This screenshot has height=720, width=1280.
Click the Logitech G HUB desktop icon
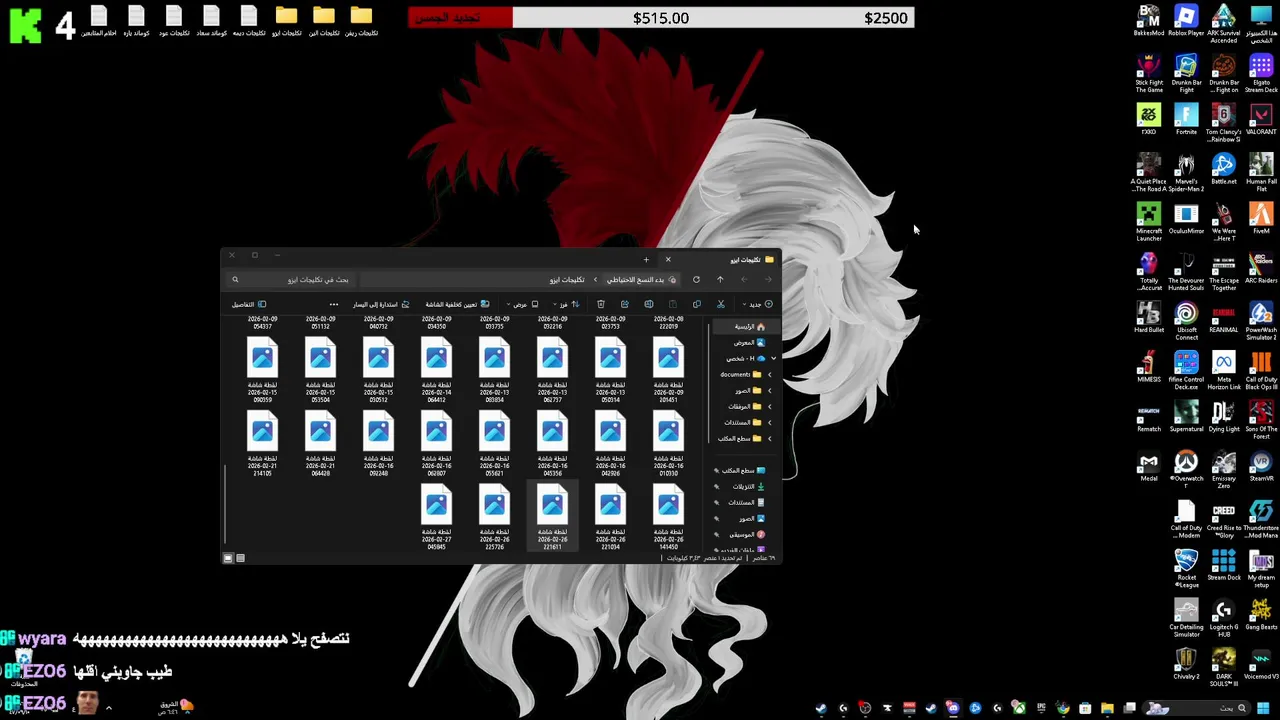tap(1224, 619)
